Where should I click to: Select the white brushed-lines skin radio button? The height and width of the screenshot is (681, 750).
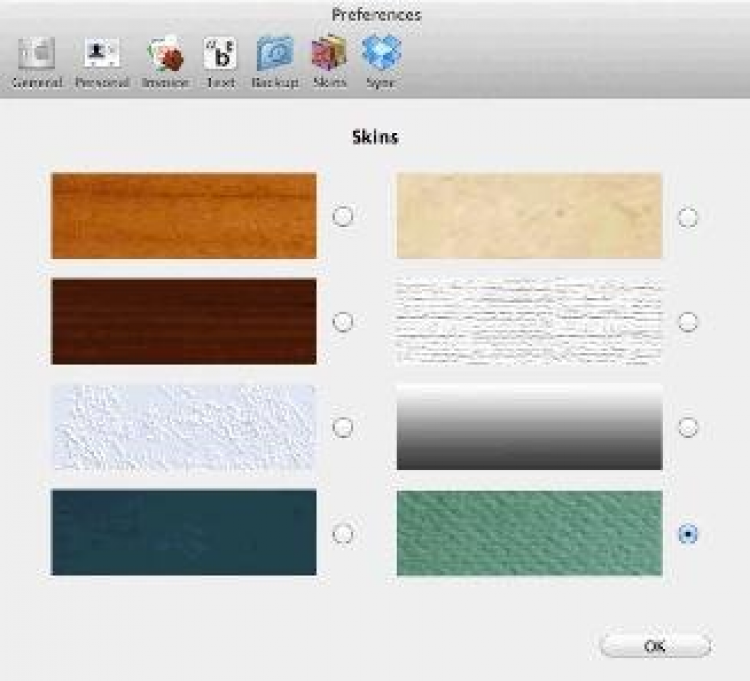click(688, 322)
